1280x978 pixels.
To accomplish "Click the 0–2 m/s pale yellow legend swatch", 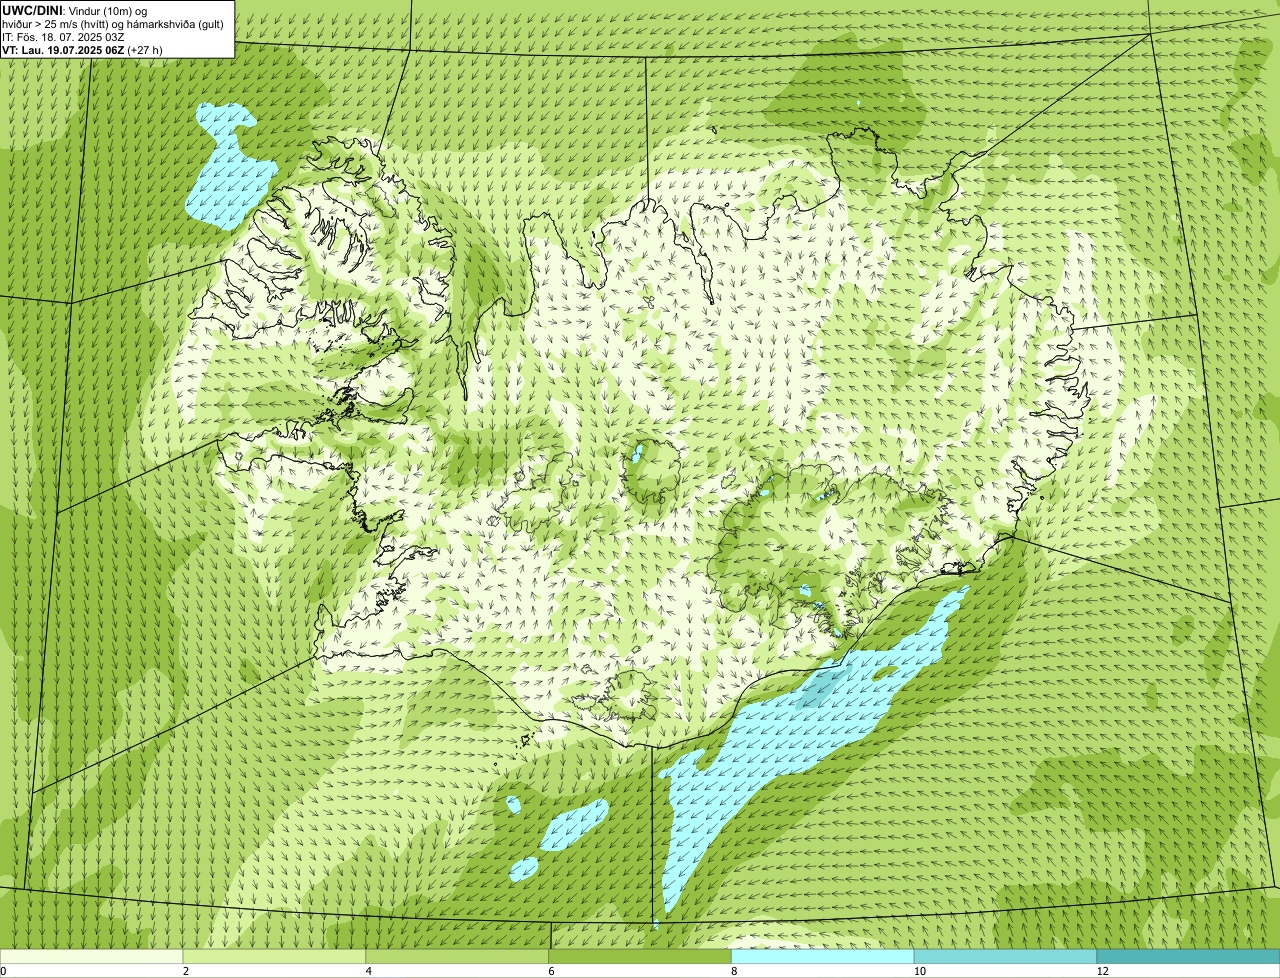I will (92, 956).
